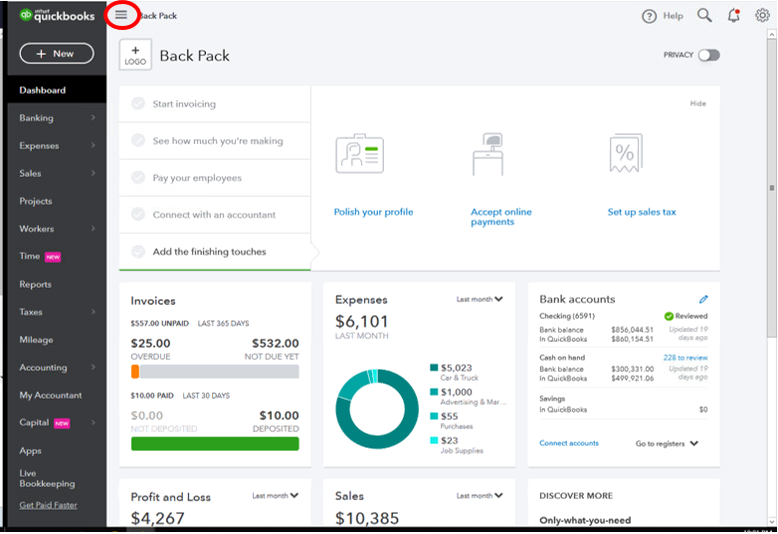Screen dimensions: 778x534
Task: Open search via magnifying glass icon
Action: [704, 15]
